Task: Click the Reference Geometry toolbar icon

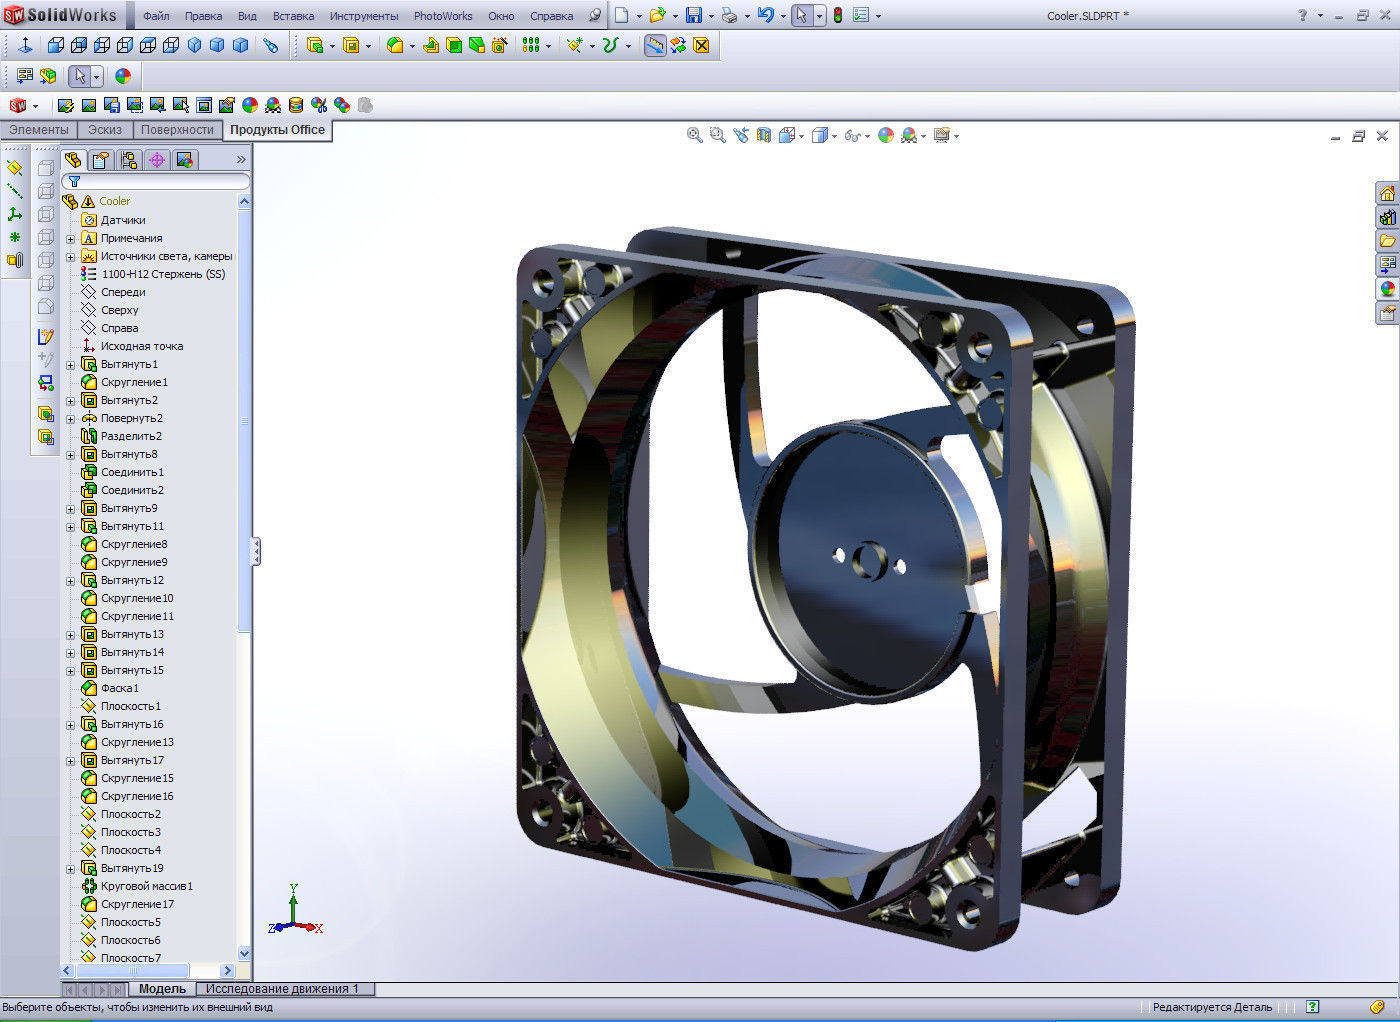Action: 574,45
